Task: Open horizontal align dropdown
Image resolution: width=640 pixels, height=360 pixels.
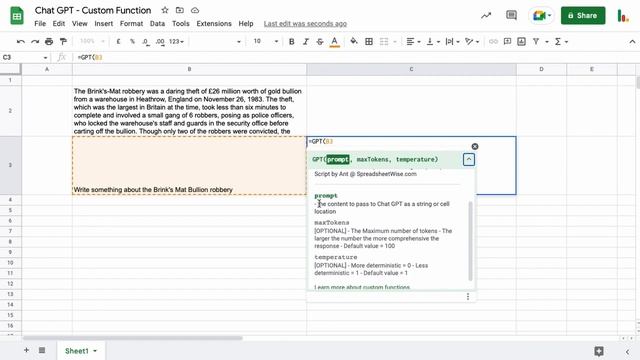Action: pyautogui.click(x=413, y=42)
